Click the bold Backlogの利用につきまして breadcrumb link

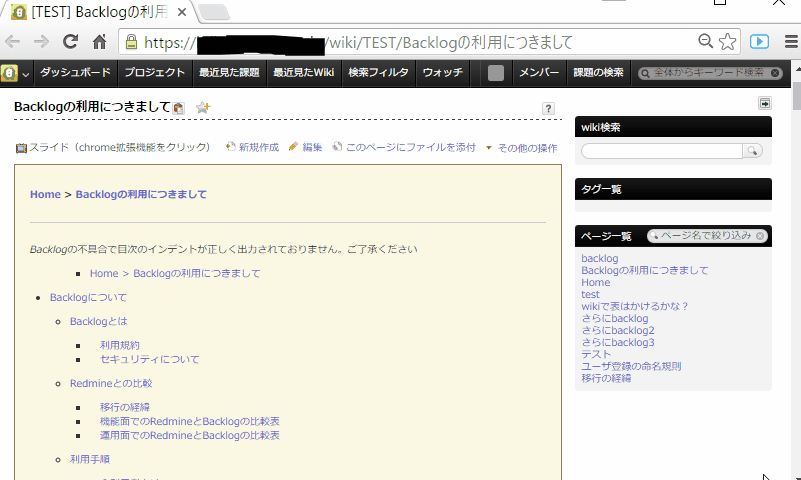(x=141, y=194)
